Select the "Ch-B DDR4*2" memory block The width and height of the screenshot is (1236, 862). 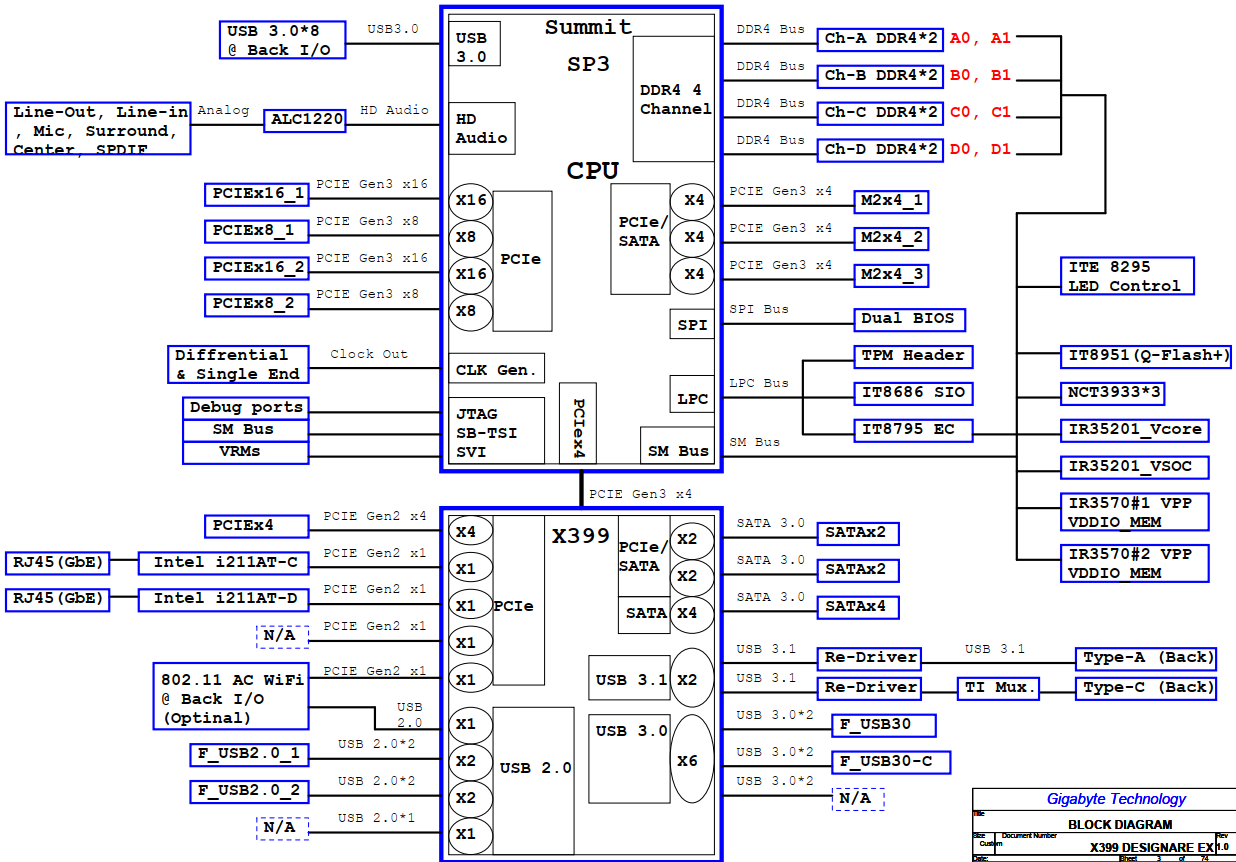tap(880, 76)
